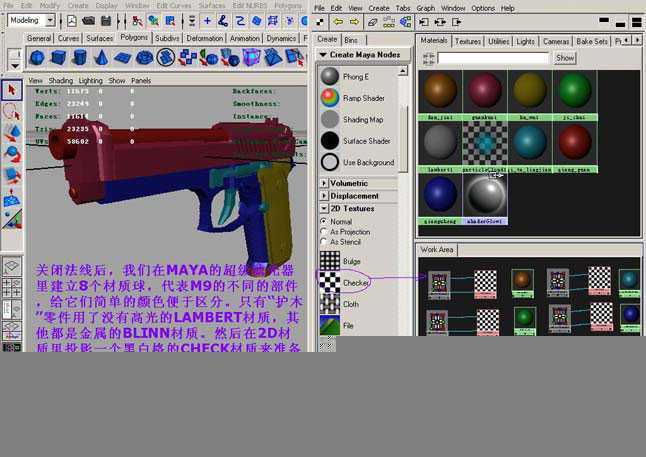Show both Hypershade tab panels icon
646x457 pixels.
point(637,22)
